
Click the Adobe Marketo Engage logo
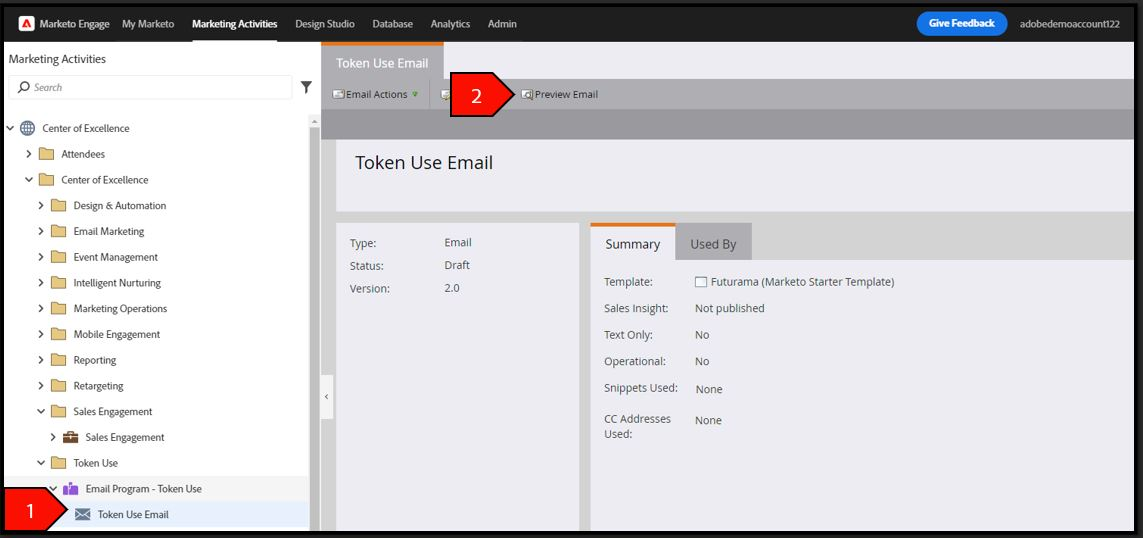tap(26, 24)
